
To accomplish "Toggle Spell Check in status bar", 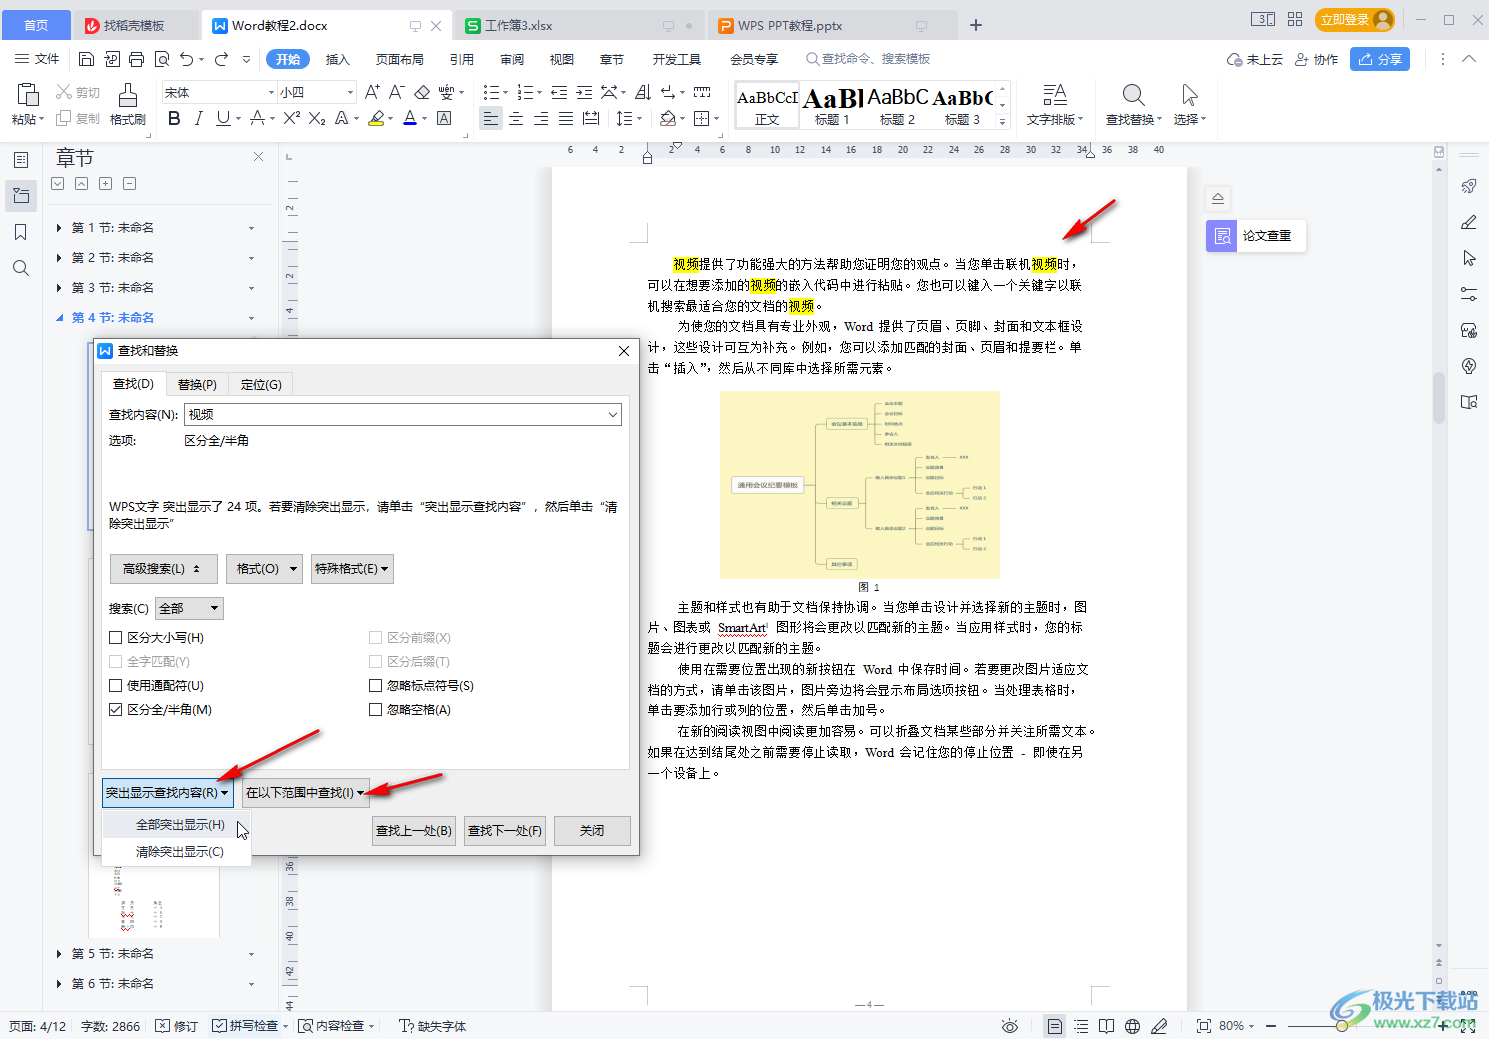I will click(x=245, y=1026).
